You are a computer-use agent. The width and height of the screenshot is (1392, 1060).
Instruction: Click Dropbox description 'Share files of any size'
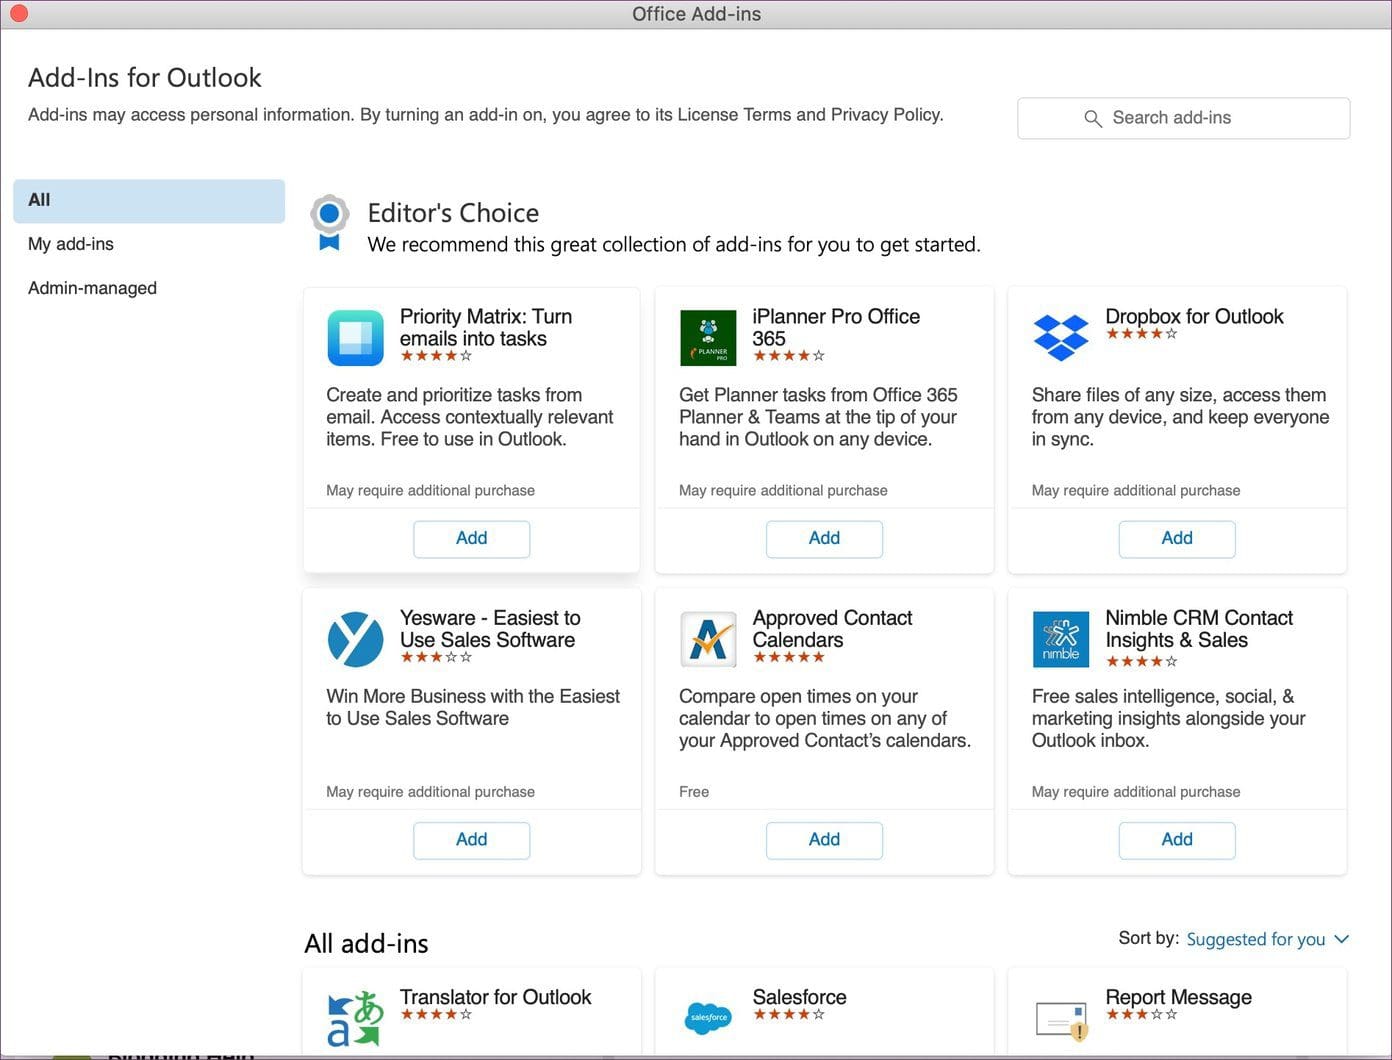point(1180,417)
